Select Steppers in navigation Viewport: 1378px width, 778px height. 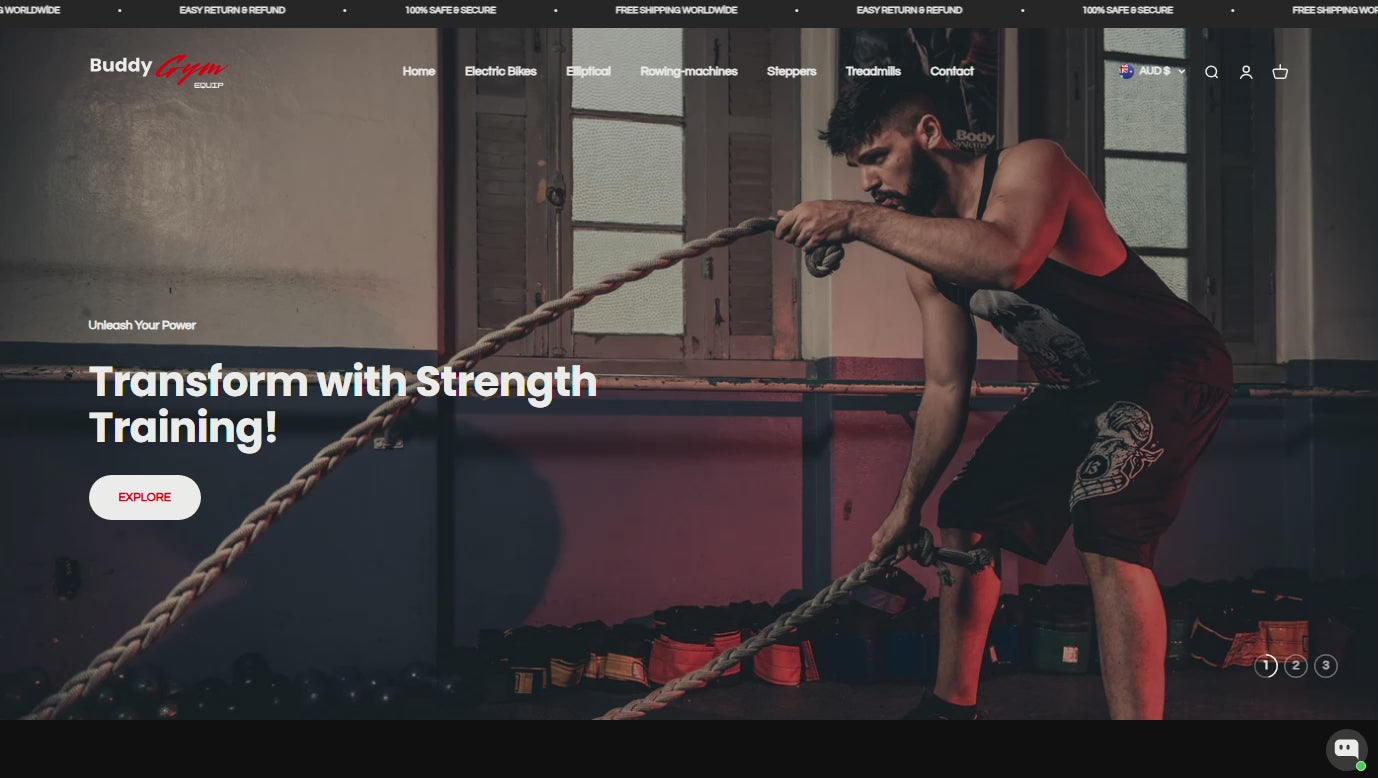792,71
